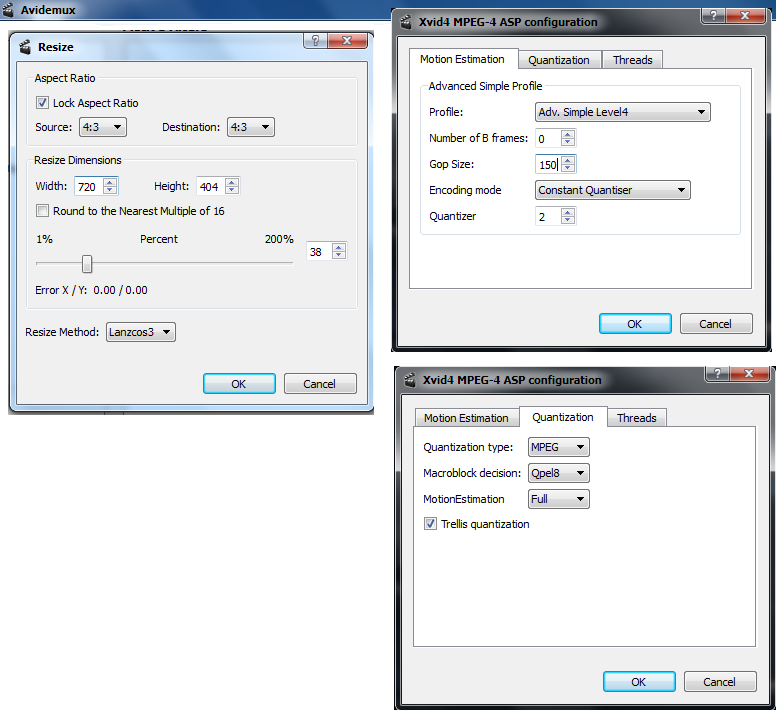
Task: Click the Percent value field showing 38
Action: pos(319,252)
